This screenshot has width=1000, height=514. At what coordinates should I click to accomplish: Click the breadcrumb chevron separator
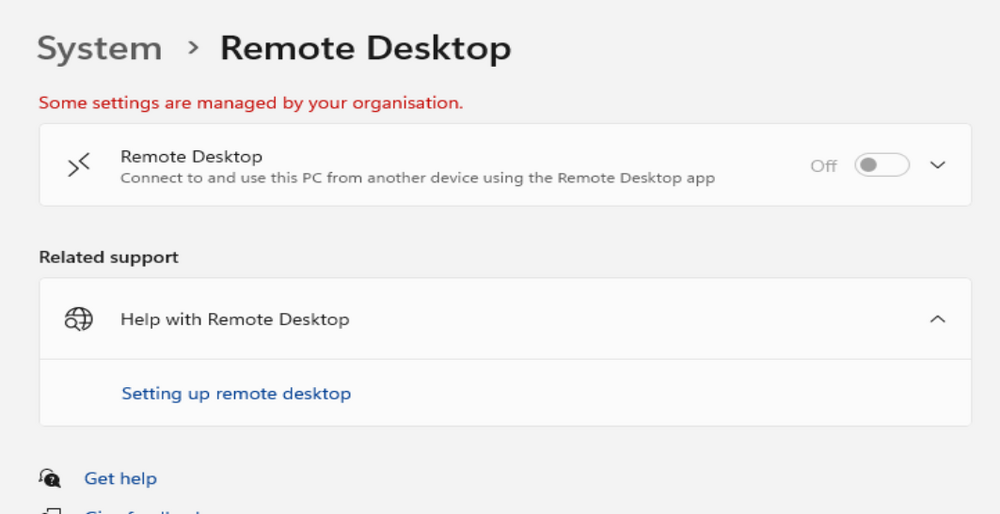193,48
